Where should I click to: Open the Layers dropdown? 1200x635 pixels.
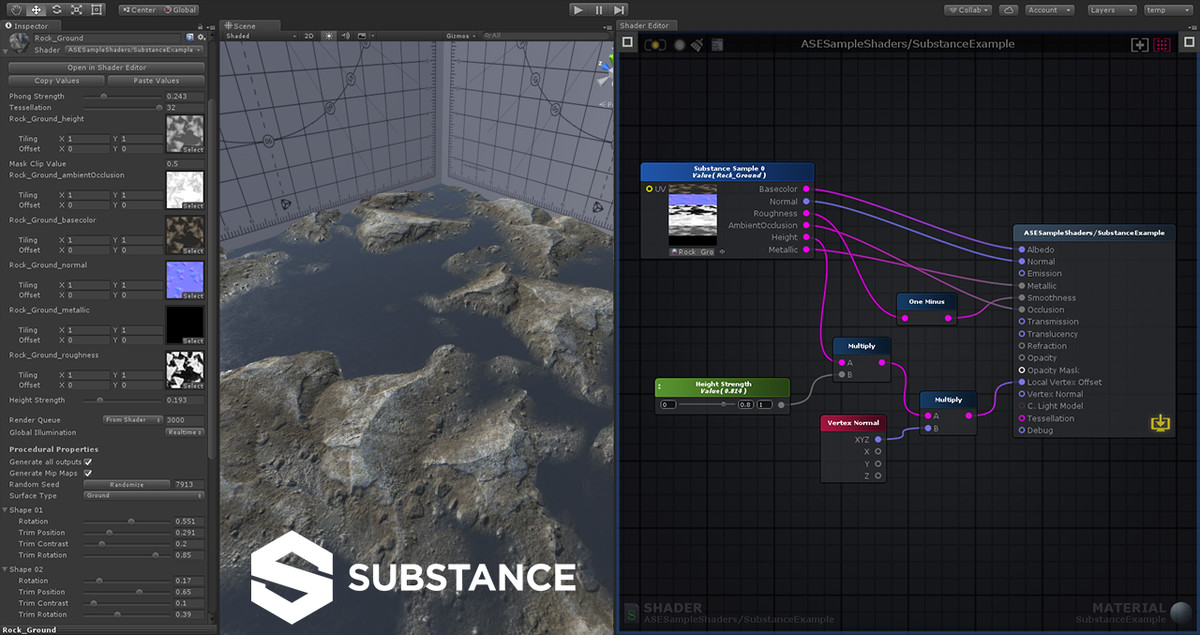1110,9
